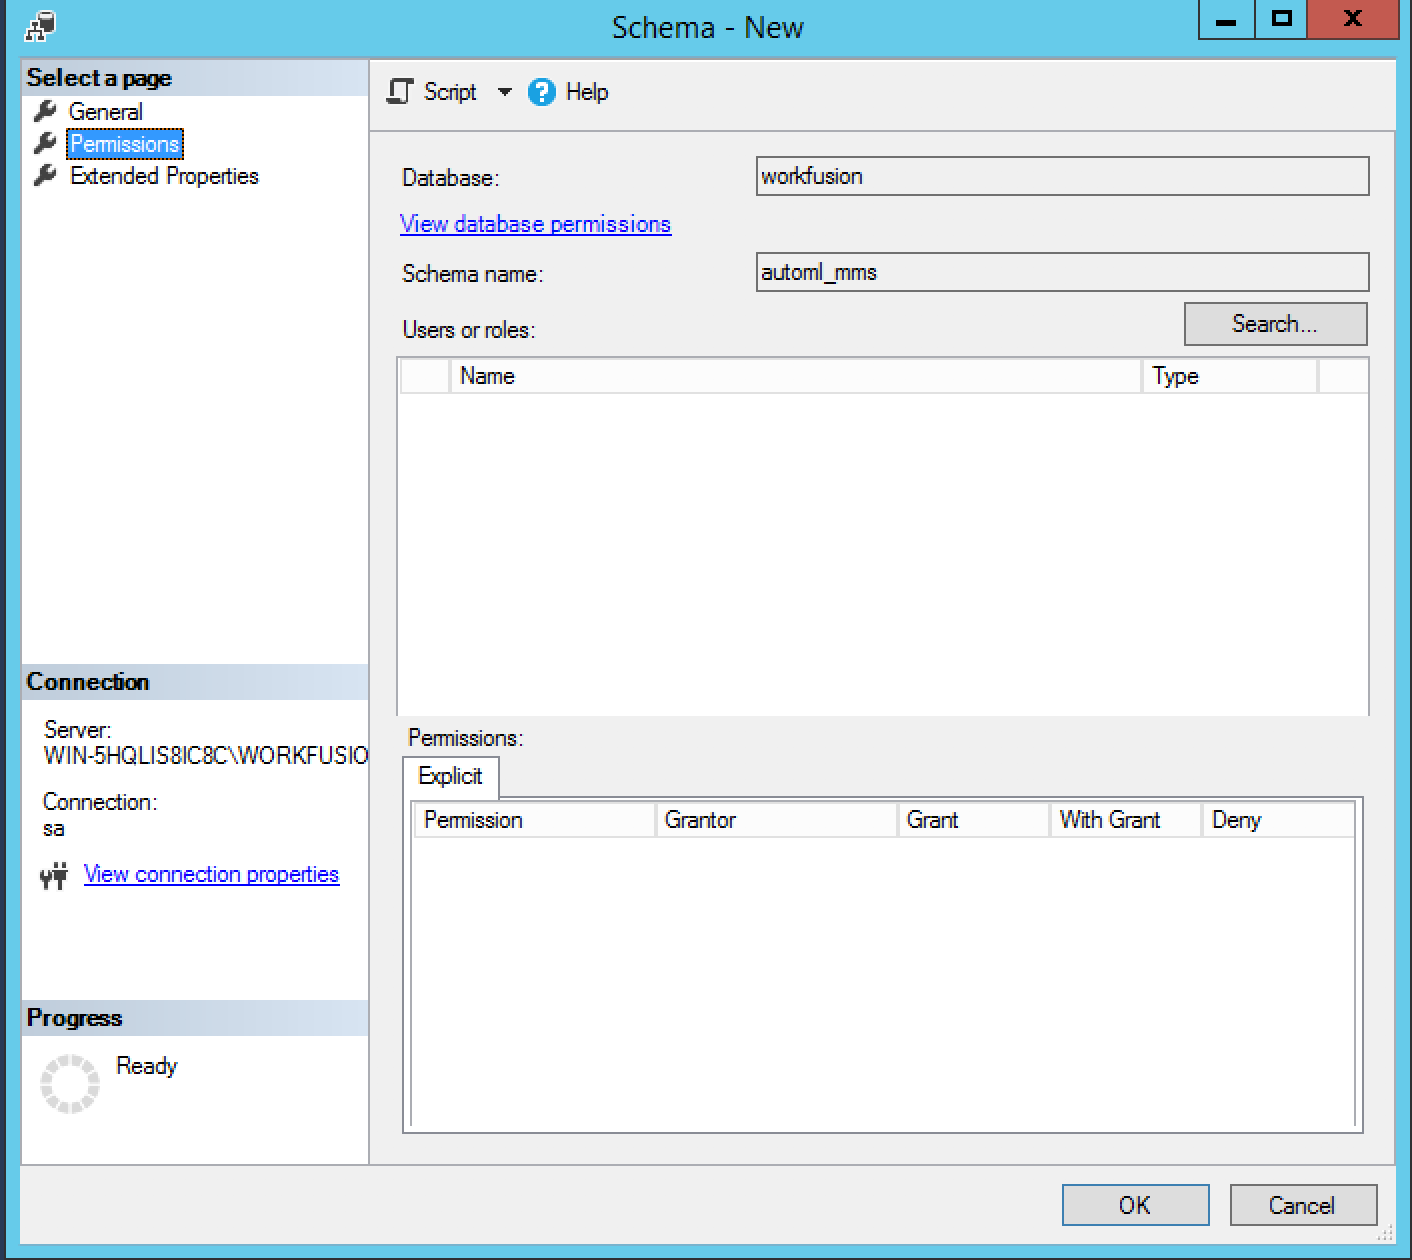Click the 'Database:' field label
The image size is (1412, 1260).
tap(450, 178)
